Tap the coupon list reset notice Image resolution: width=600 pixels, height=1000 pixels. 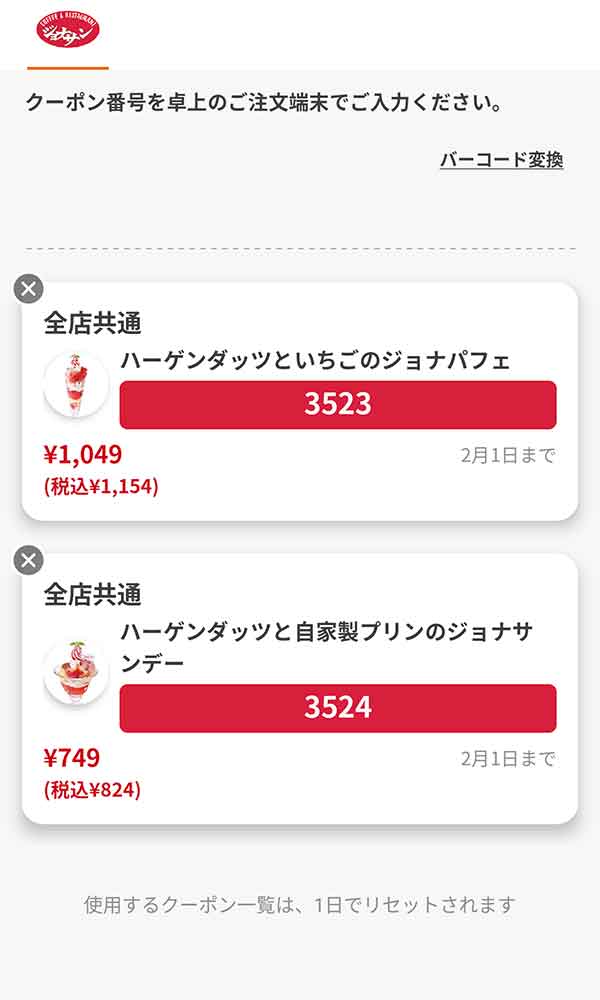pos(299,906)
